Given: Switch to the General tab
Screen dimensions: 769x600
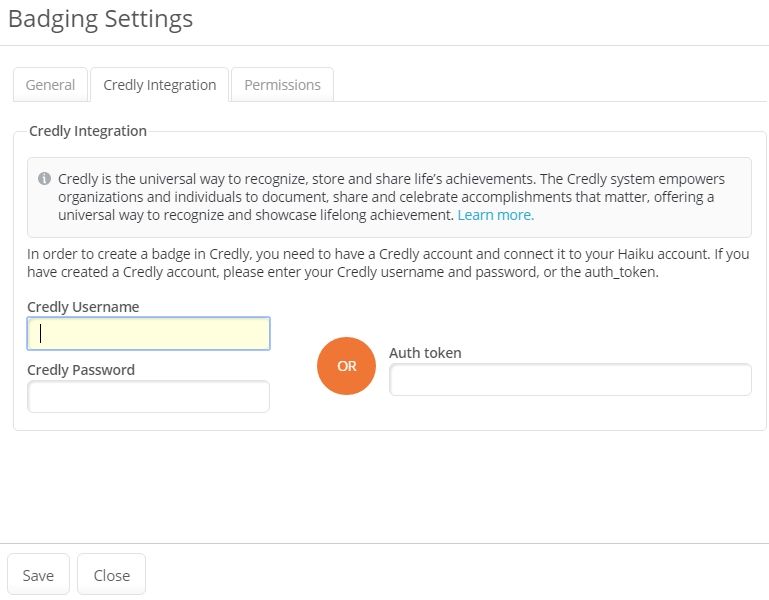Looking at the screenshot, I should 50,85.
